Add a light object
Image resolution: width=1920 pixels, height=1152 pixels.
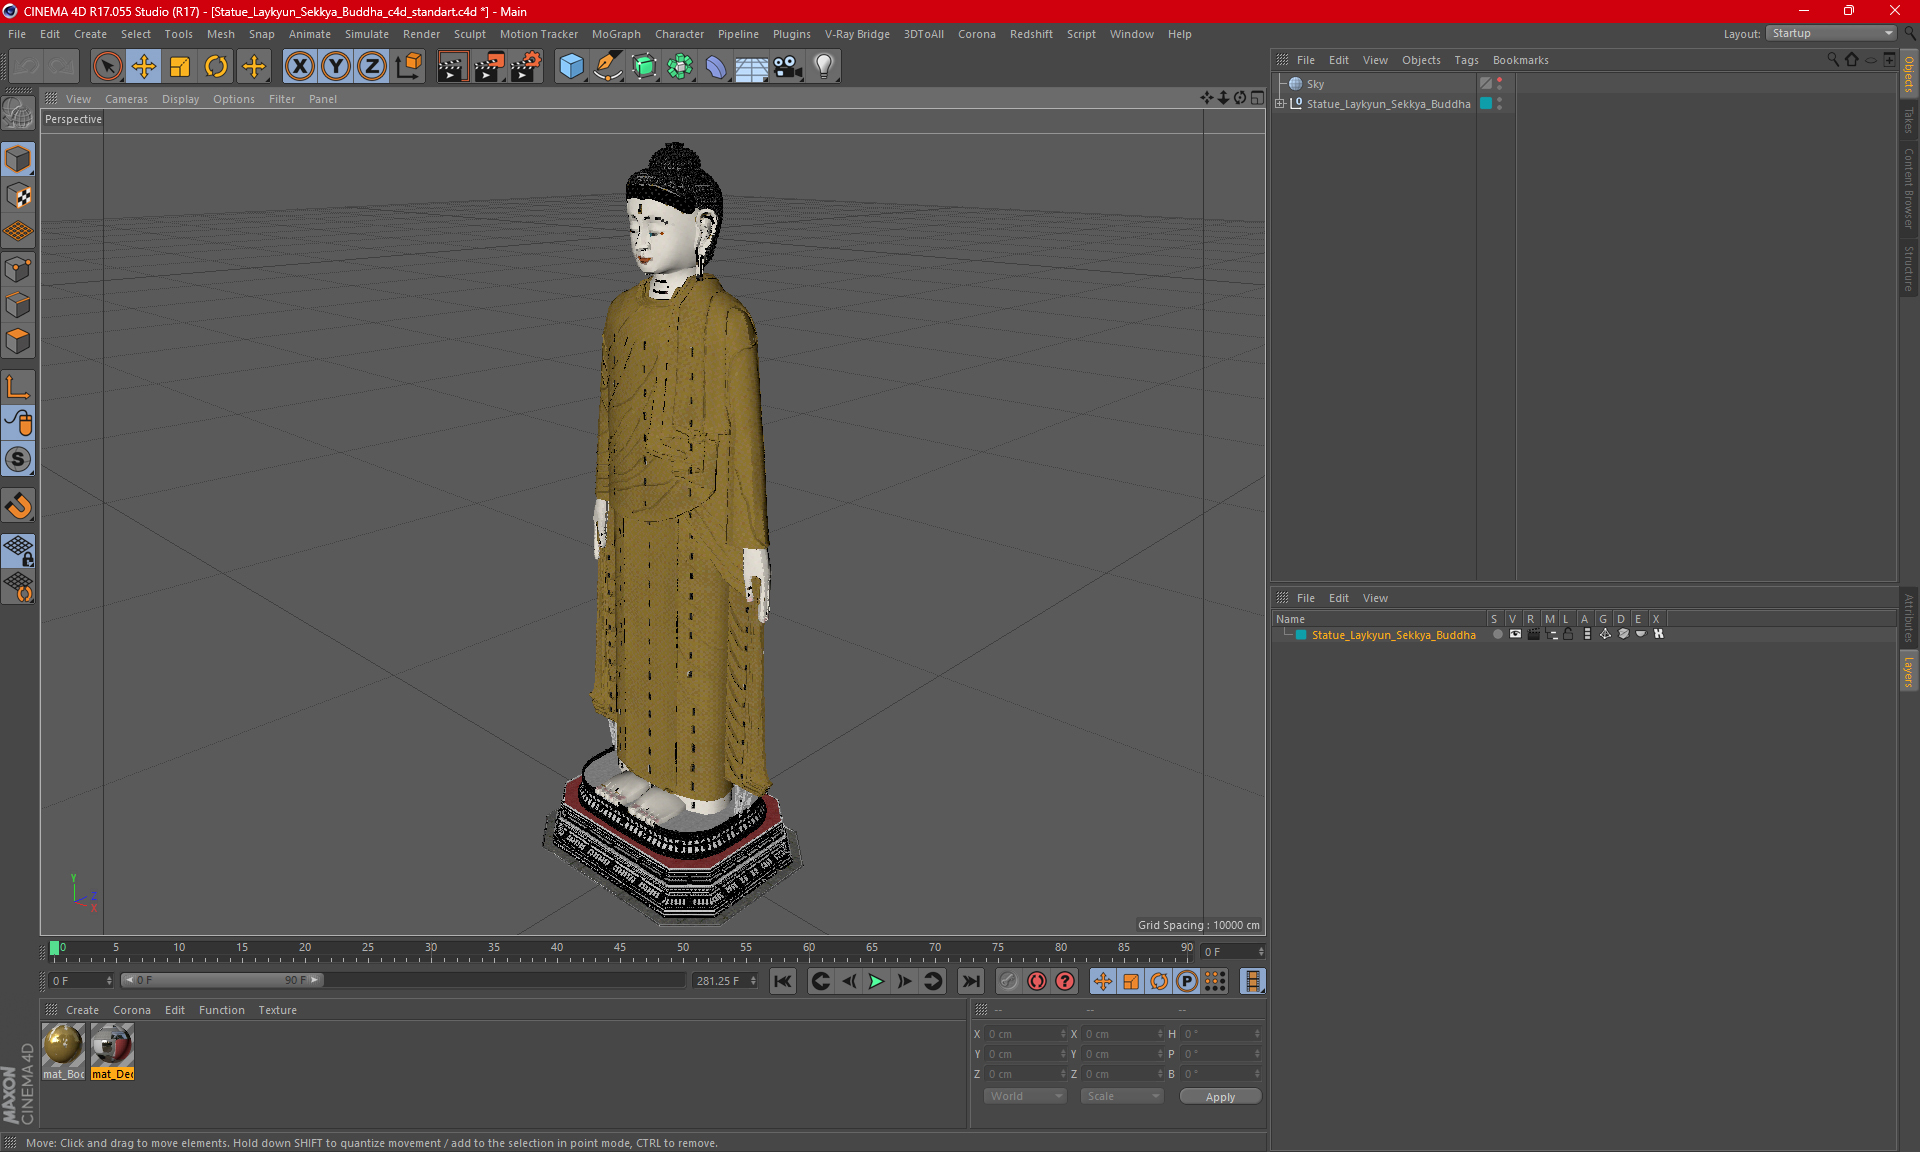pos(823,67)
